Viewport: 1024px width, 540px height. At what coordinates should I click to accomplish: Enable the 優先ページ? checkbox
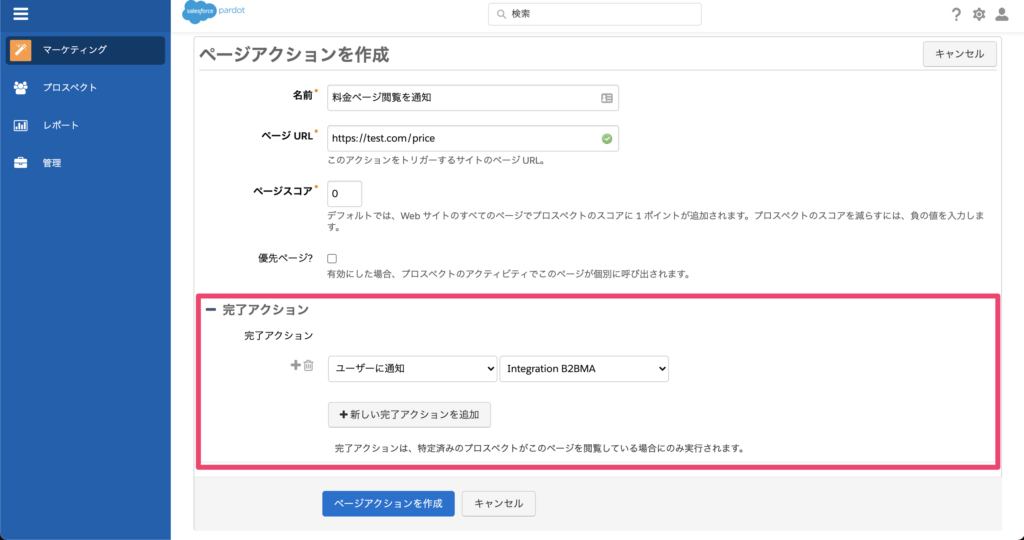click(332, 259)
